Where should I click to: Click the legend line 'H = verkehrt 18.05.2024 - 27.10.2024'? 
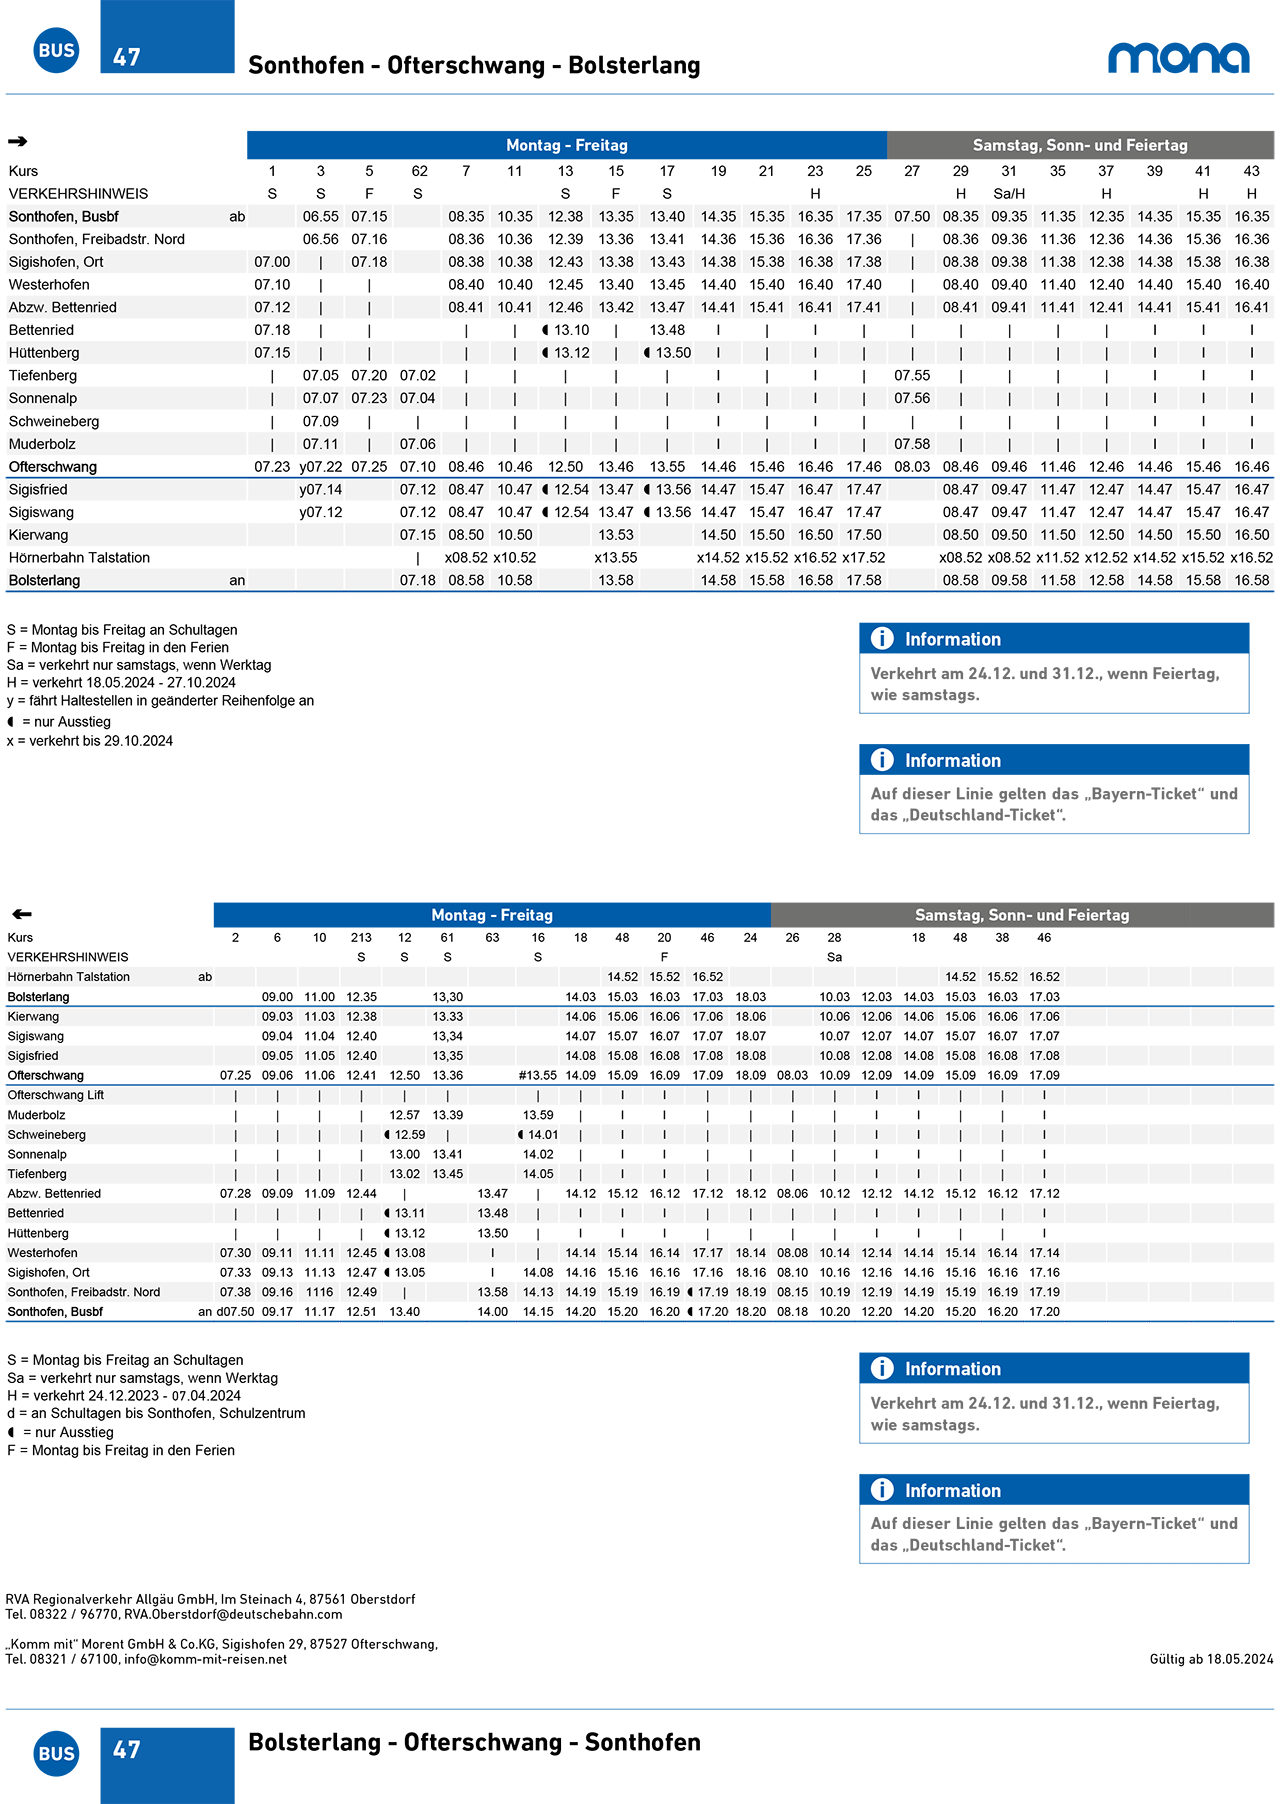122,683
